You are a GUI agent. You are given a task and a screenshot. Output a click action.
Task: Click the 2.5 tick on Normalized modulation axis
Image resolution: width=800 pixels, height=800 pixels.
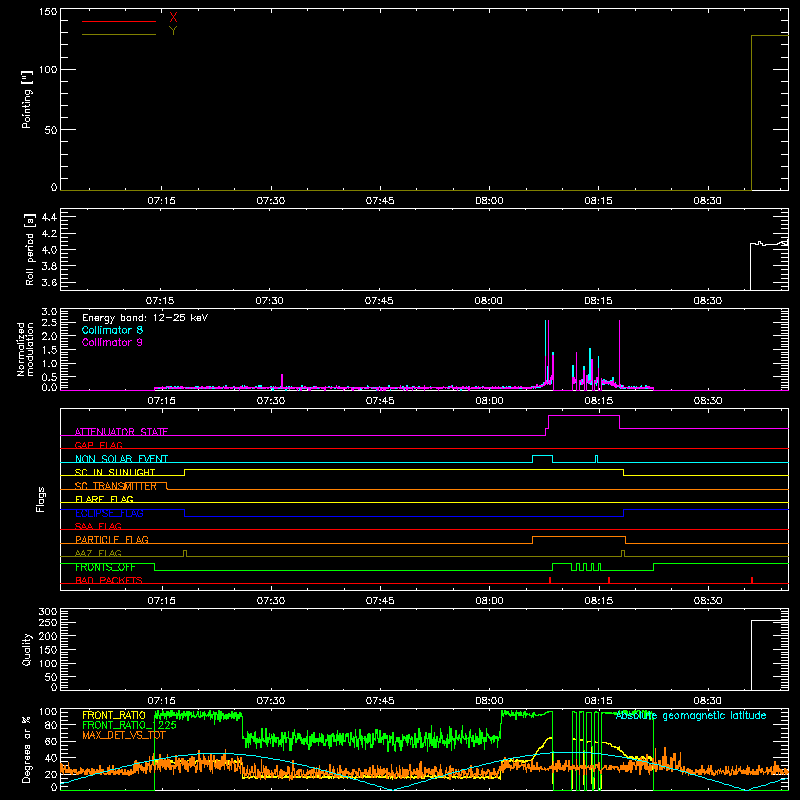(49, 322)
